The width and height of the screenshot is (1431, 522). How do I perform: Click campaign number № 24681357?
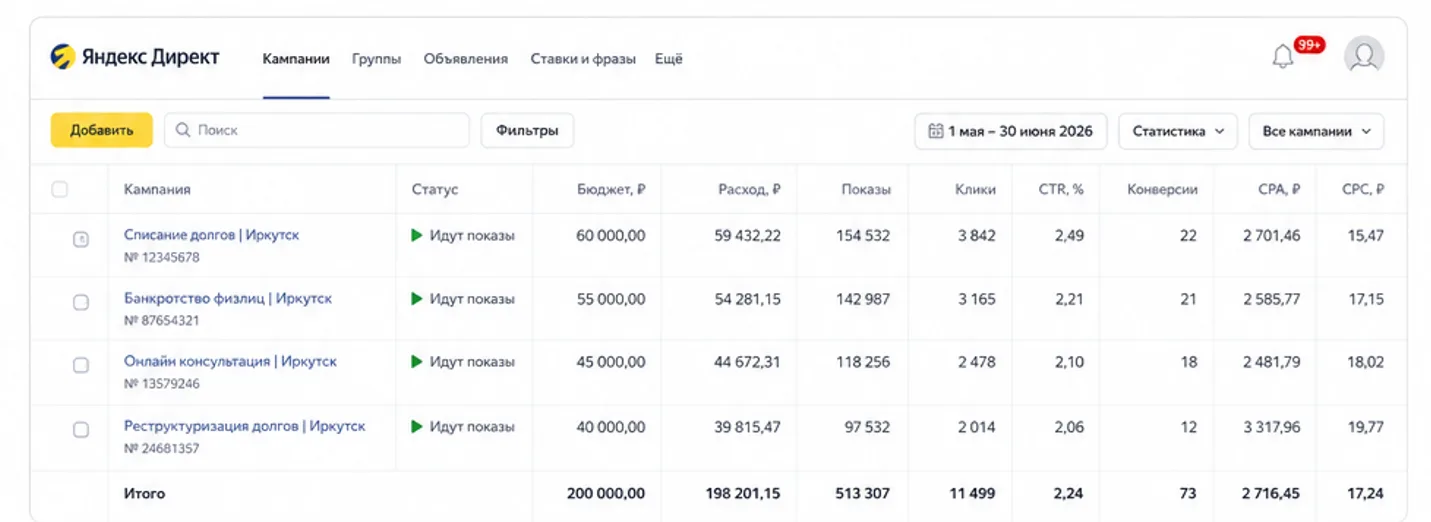coord(162,448)
